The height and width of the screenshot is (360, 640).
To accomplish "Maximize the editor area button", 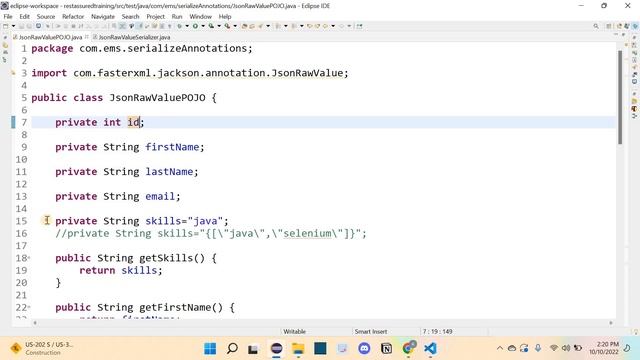I will point(623,36).
